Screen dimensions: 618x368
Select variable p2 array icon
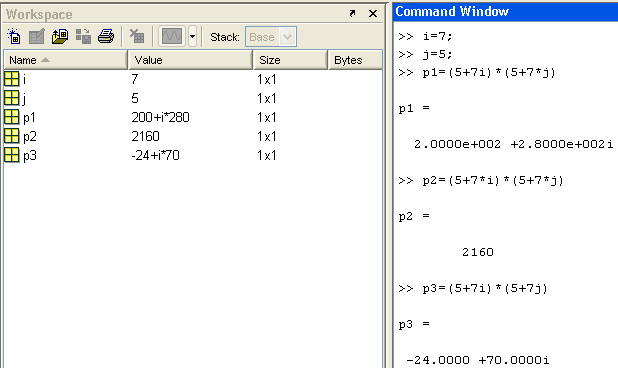pos(11,136)
